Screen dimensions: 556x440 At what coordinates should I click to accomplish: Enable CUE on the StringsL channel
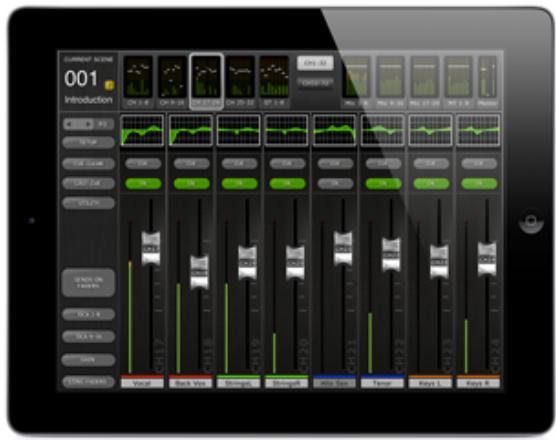(x=239, y=163)
